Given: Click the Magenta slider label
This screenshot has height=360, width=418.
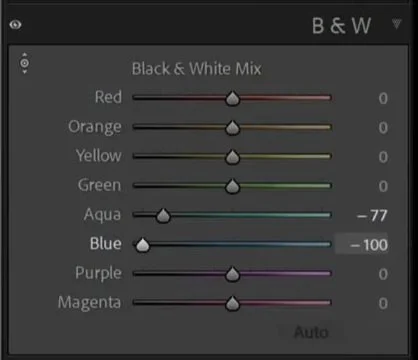Looking at the screenshot, I should (89, 303).
